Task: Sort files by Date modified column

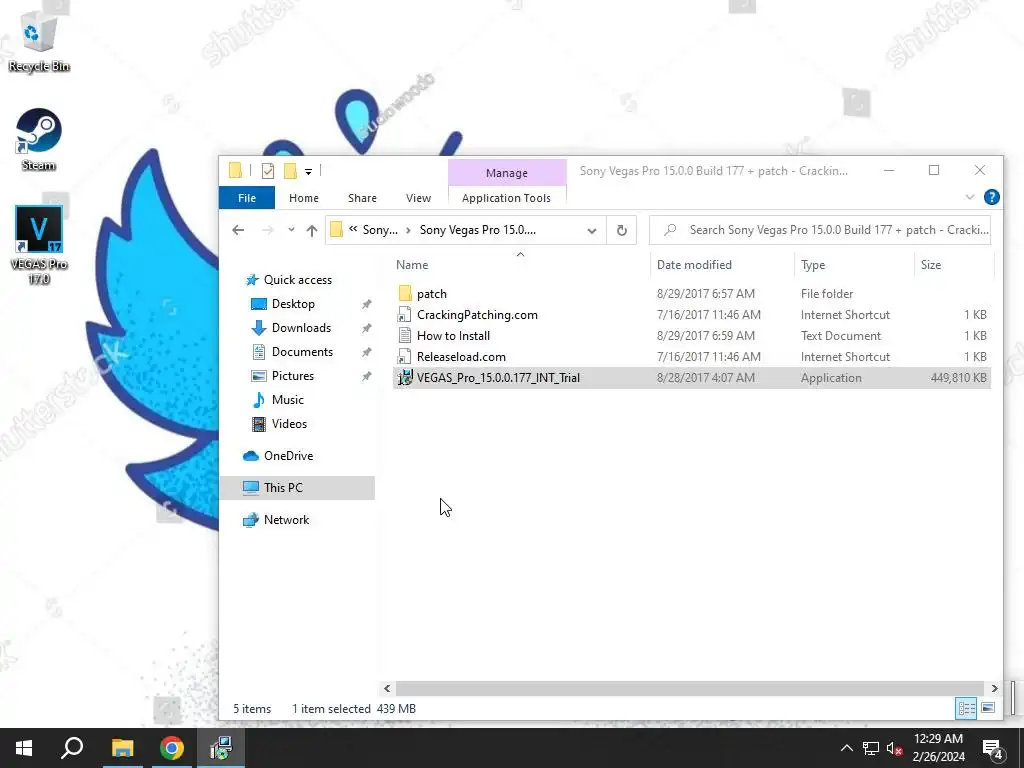Action: click(694, 265)
